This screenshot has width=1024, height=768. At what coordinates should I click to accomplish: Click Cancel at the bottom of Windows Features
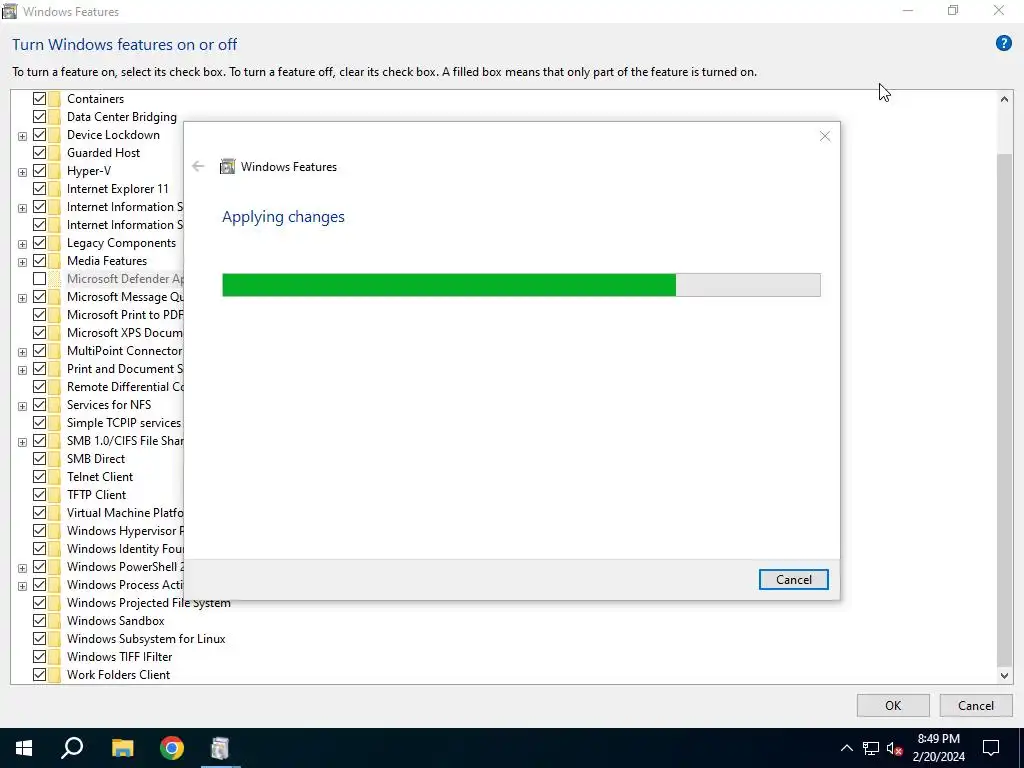click(976, 705)
